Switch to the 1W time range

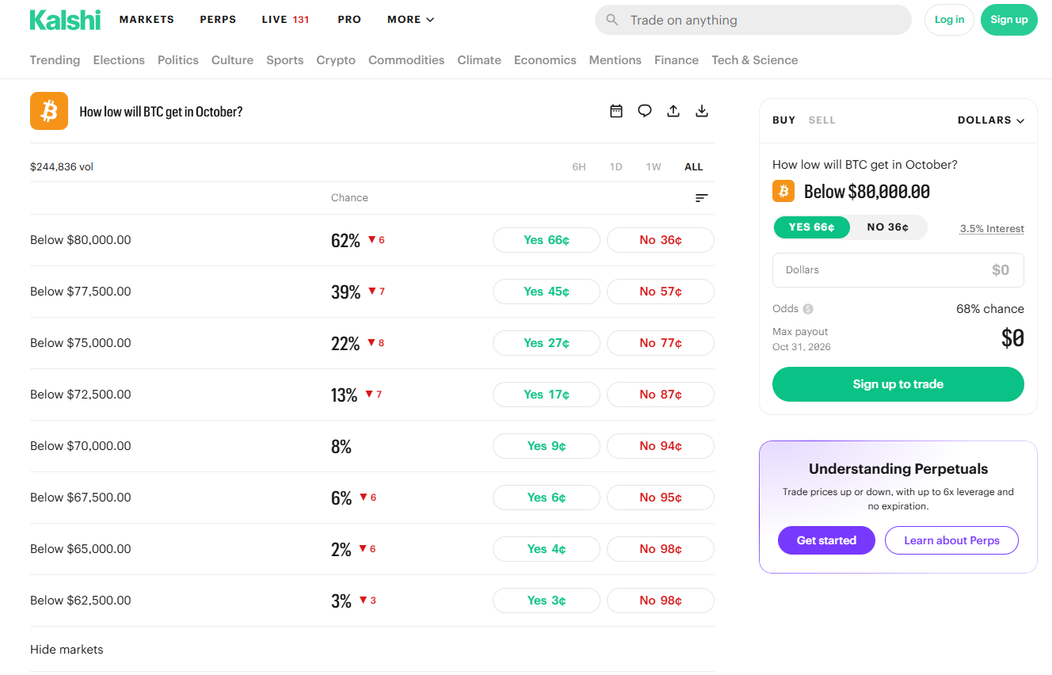pos(653,167)
